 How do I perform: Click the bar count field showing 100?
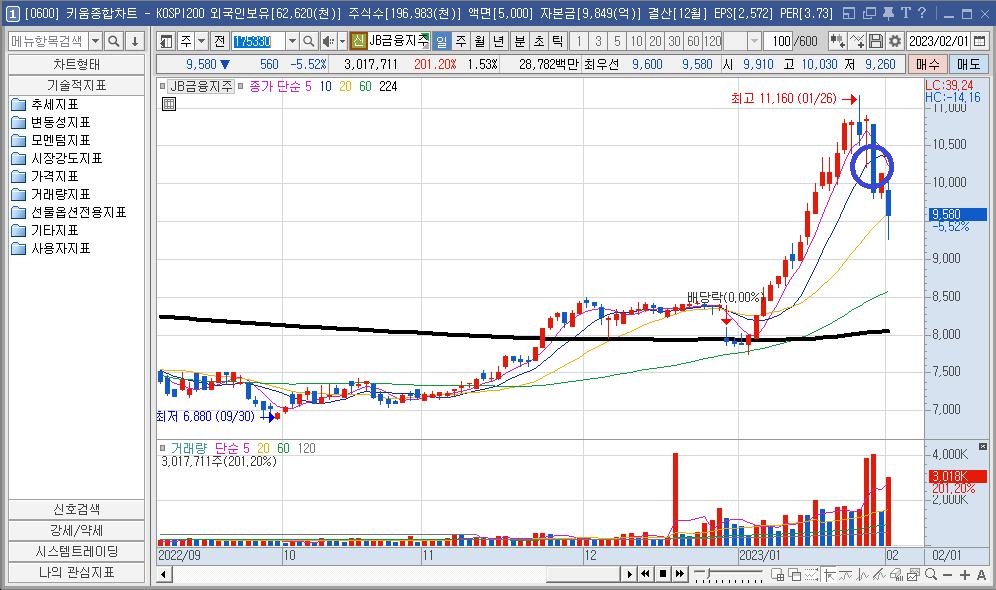[x=778, y=41]
